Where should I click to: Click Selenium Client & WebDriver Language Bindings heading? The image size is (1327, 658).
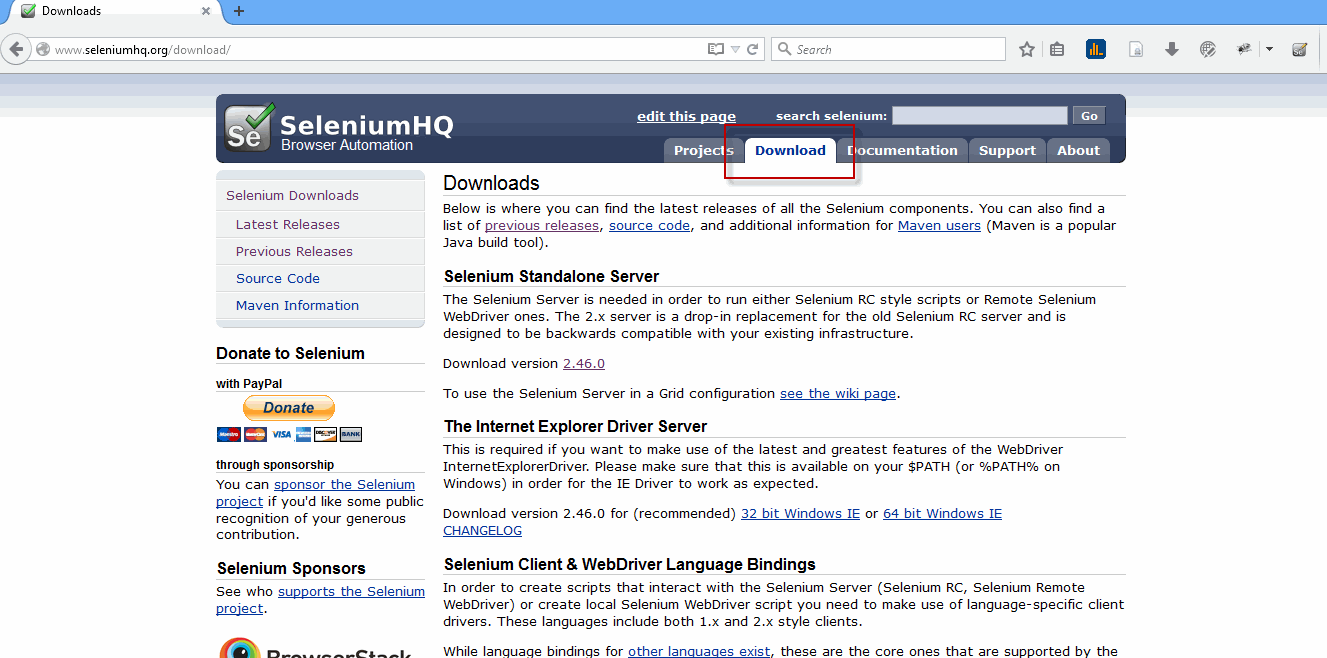630,565
